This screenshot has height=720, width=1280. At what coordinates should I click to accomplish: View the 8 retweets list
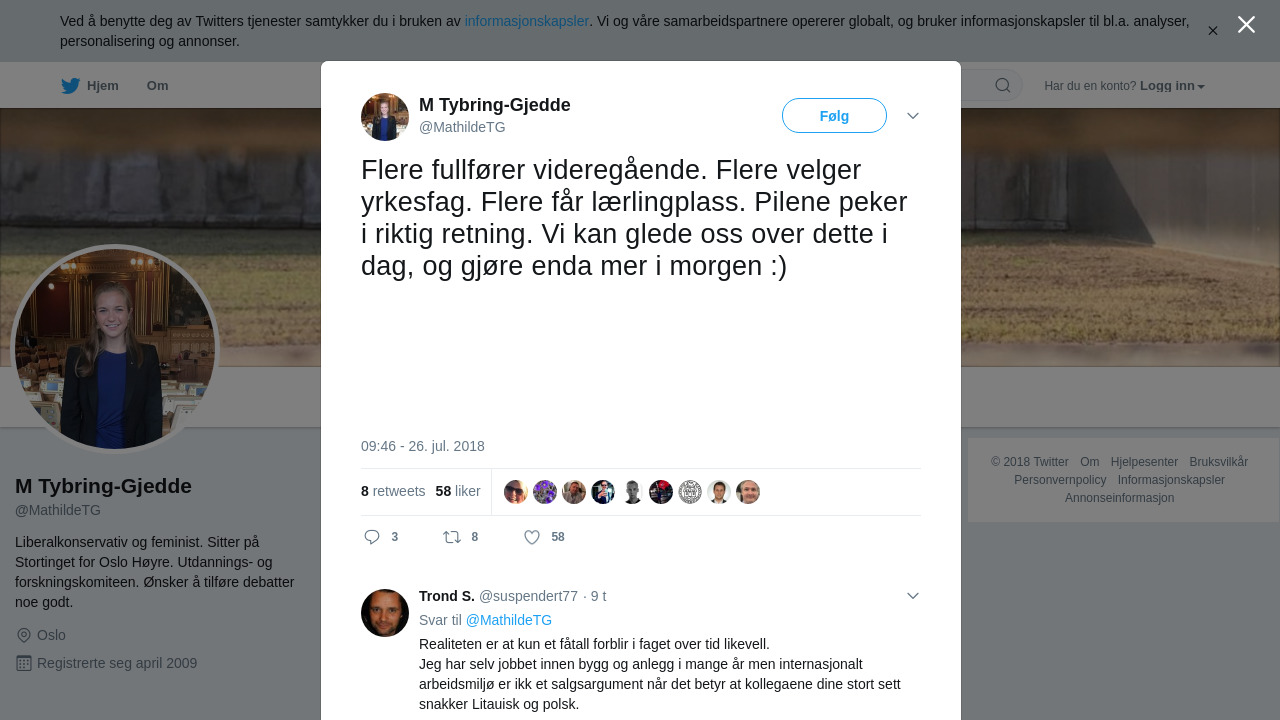393,491
